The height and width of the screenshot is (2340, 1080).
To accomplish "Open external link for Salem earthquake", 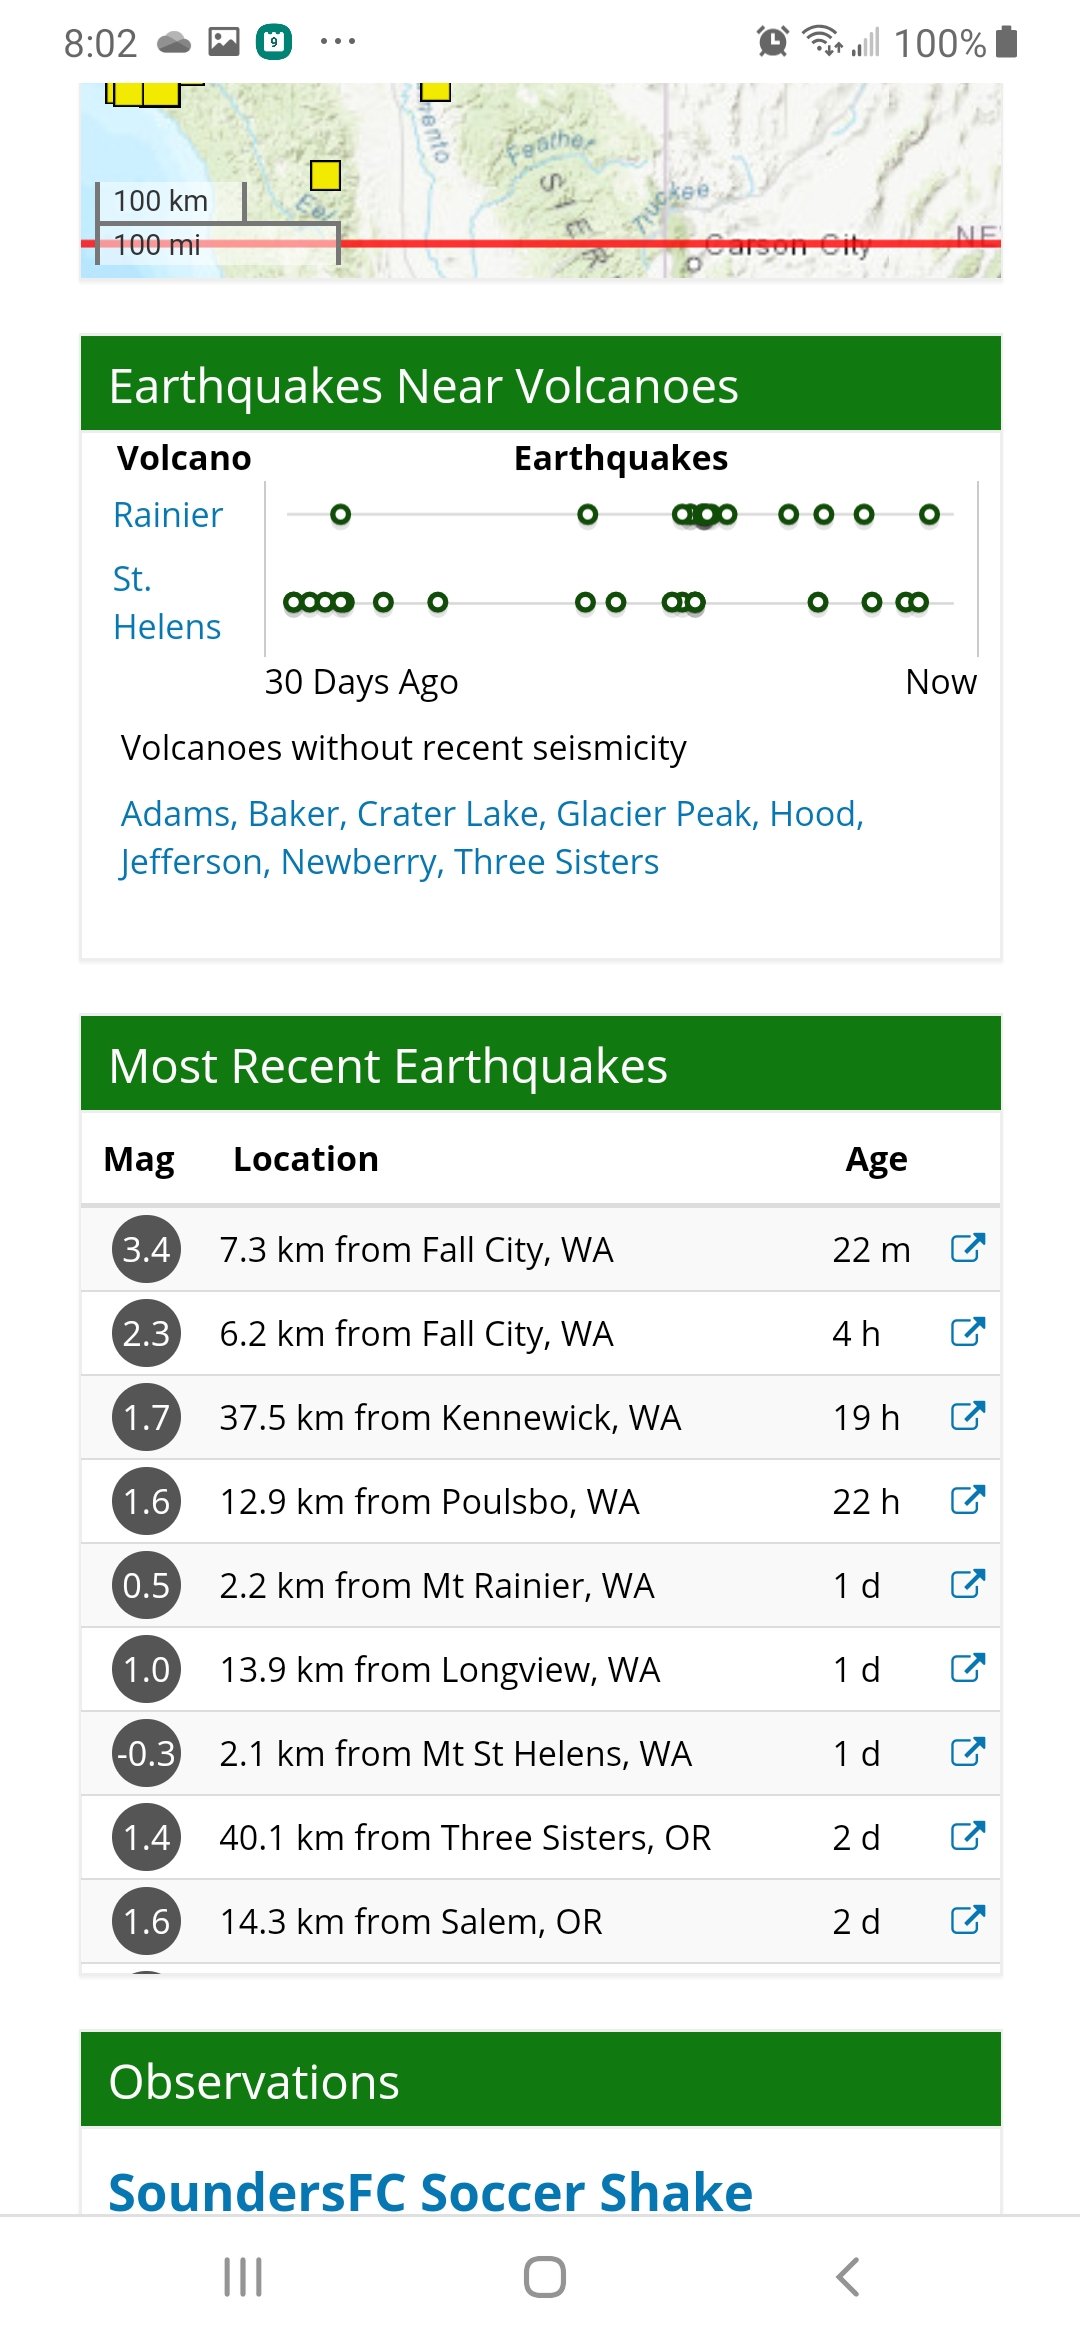I will [967, 1920].
